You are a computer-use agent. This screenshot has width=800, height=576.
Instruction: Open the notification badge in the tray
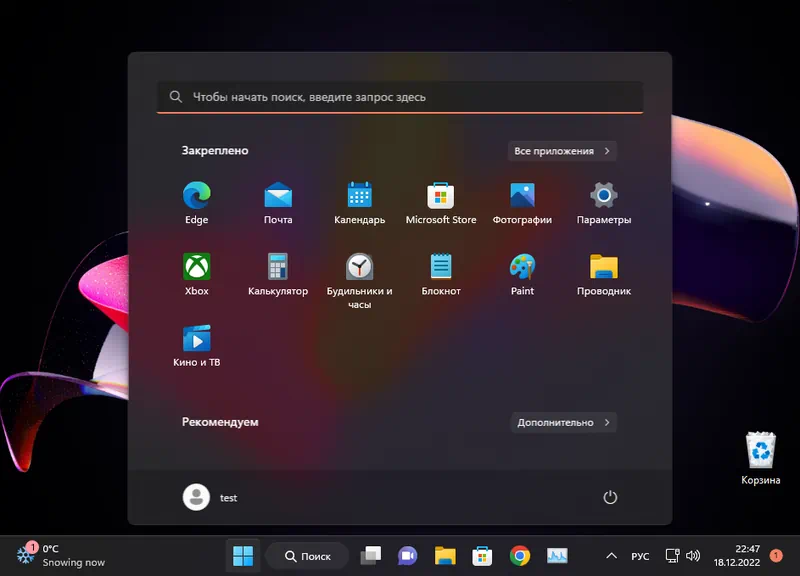pos(776,556)
